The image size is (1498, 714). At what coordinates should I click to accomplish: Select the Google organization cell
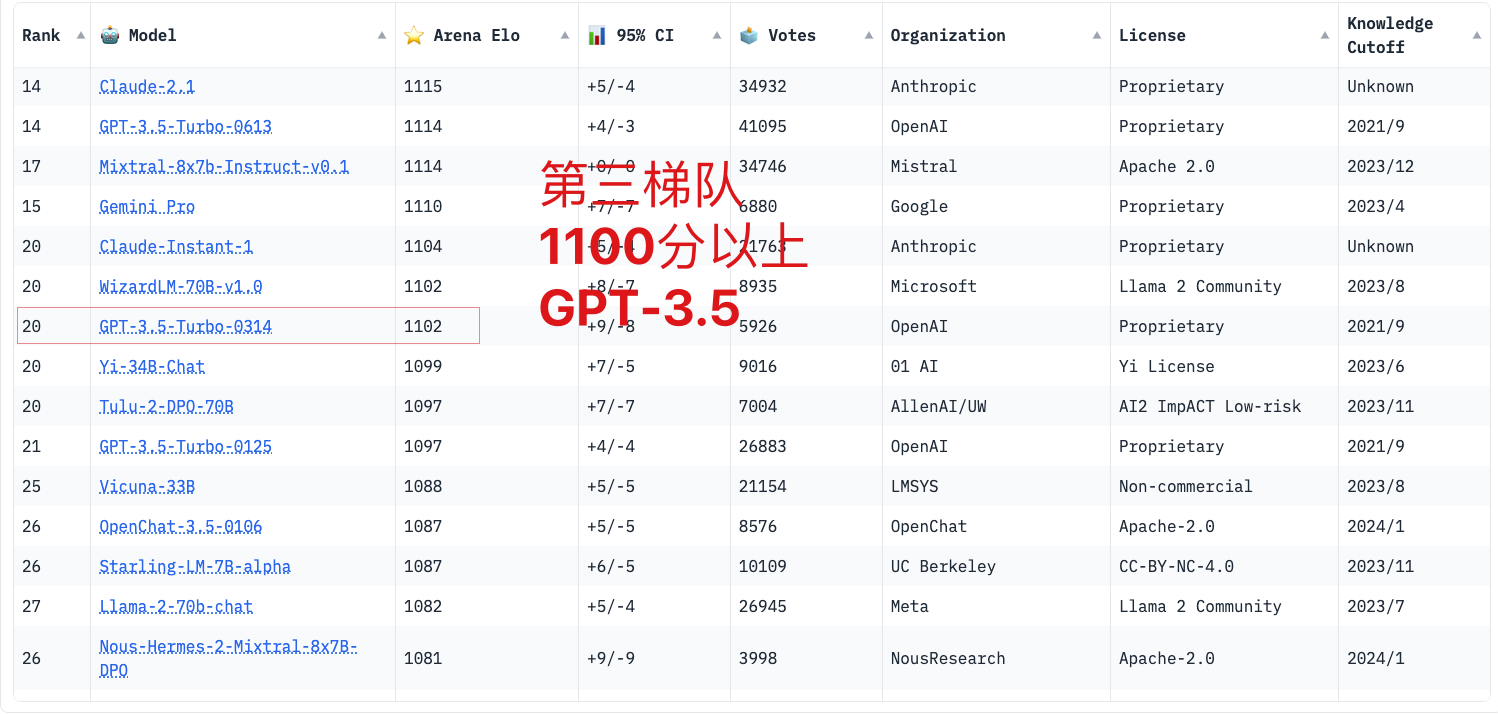click(919, 206)
